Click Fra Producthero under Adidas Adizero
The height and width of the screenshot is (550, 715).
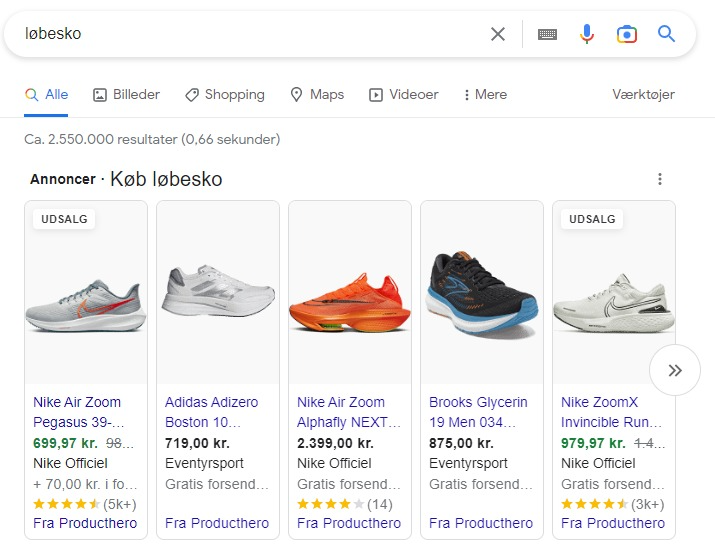point(217,523)
